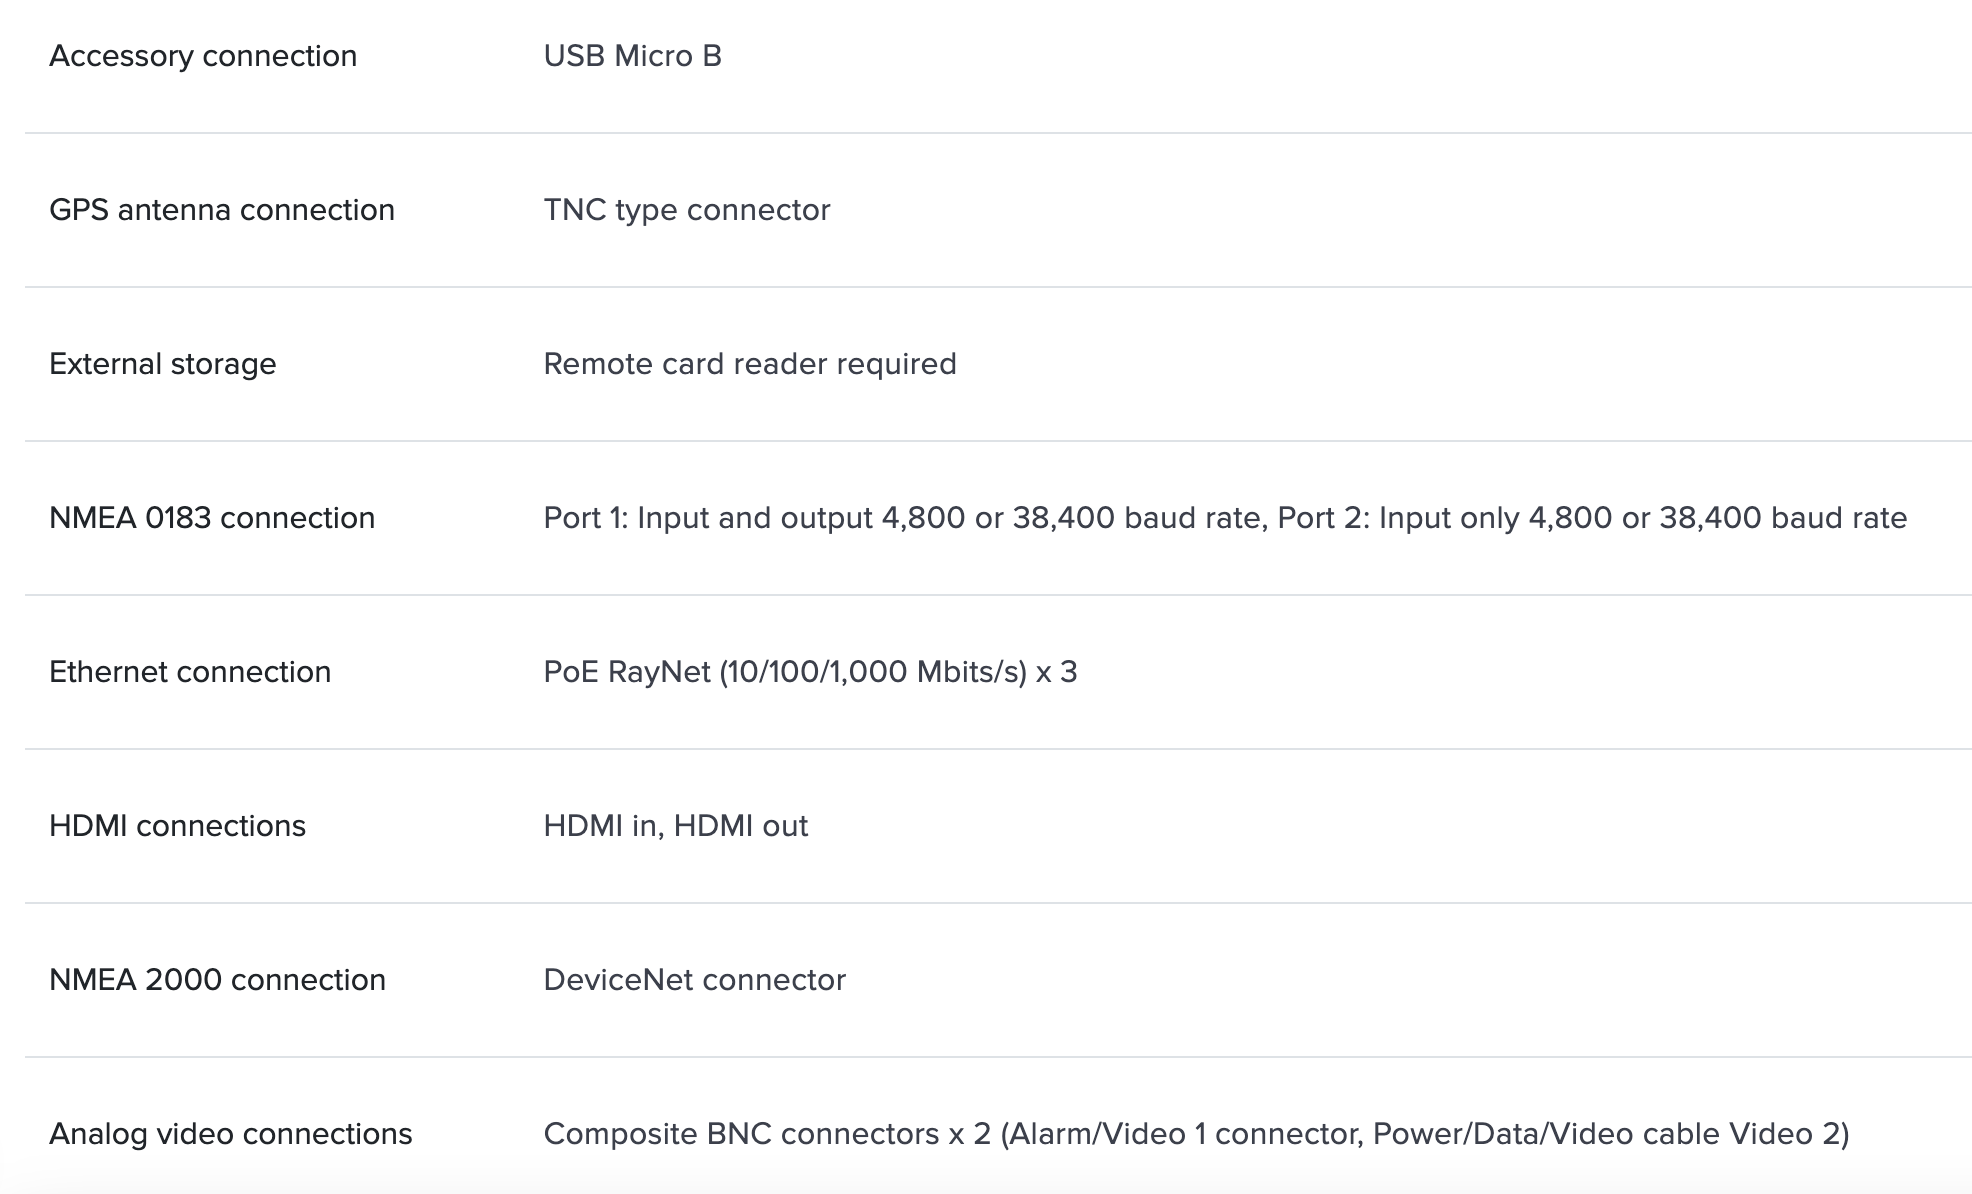Screen dimensions: 1972x1194
Task: Select Remote card reader required text
Action: tap(749, 364)
